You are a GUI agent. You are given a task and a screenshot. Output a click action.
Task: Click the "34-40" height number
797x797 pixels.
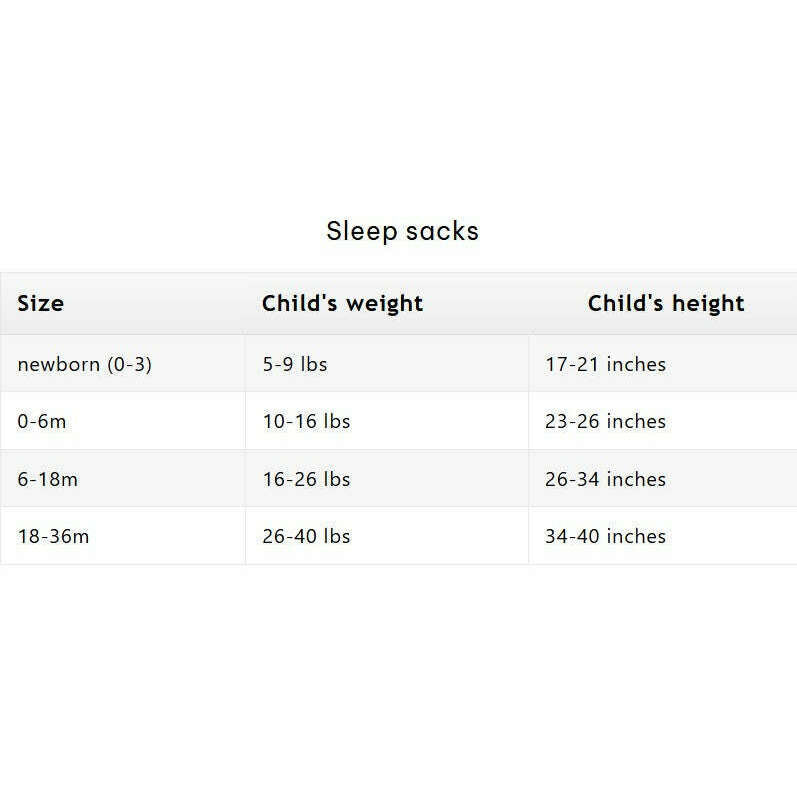[x=572, y=536]
